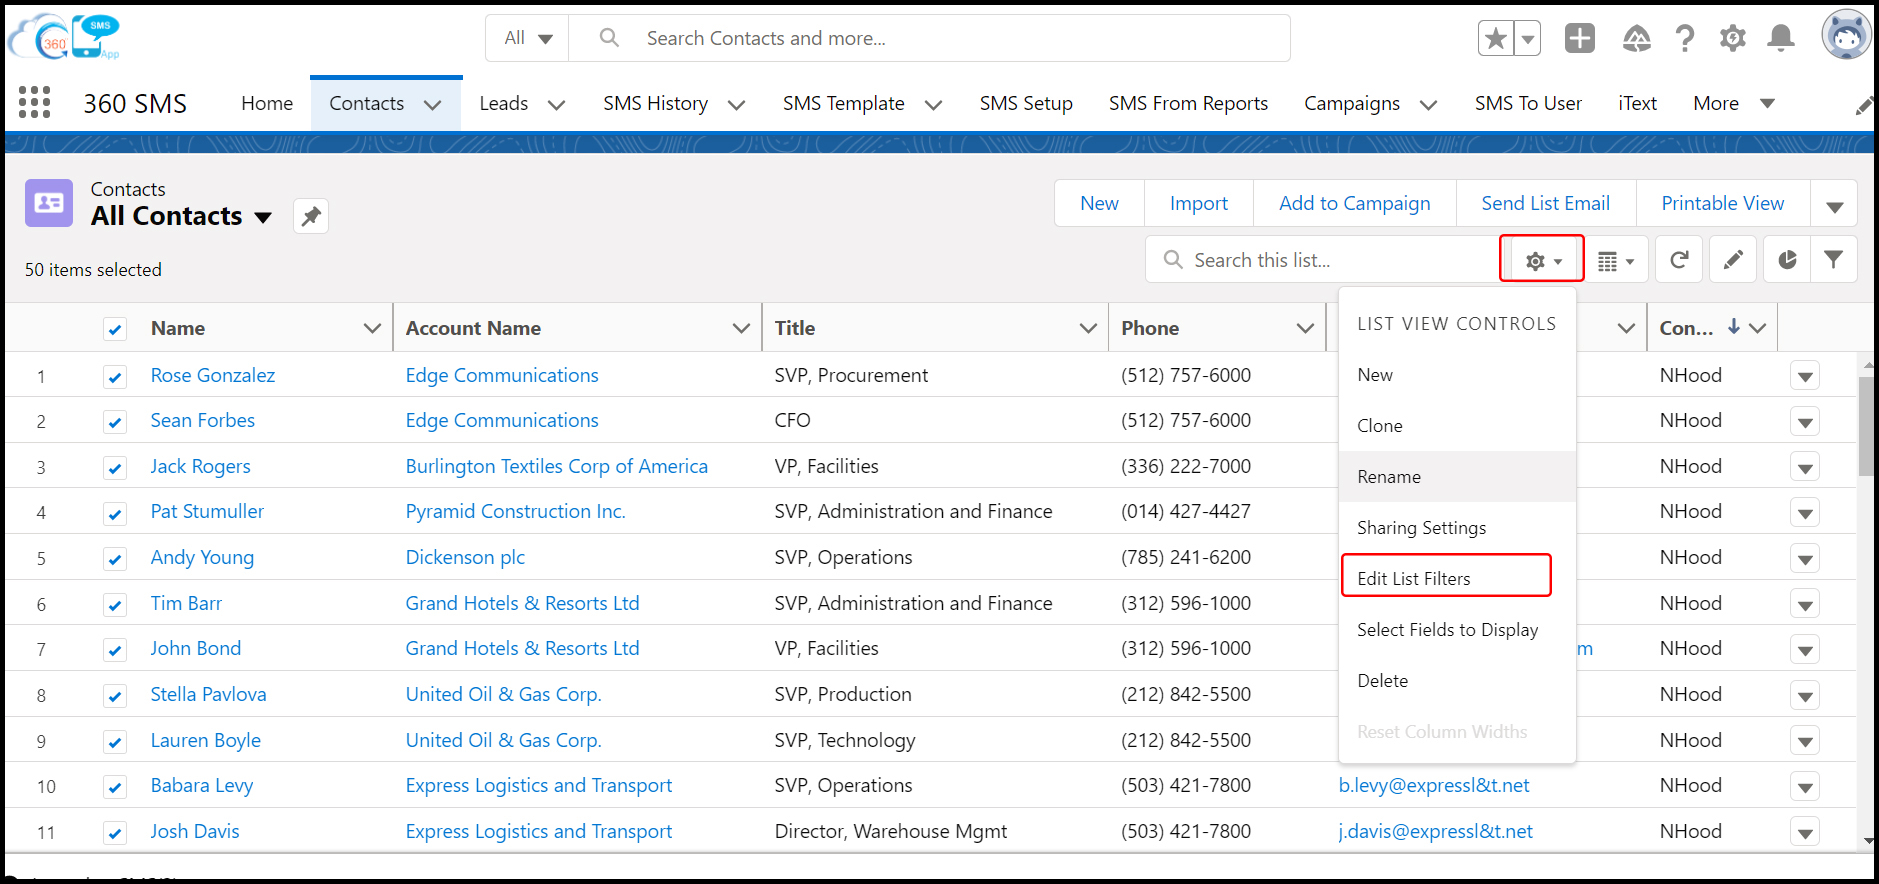
Task: Select Rename from List View Controls
Action: point(1457,477)
